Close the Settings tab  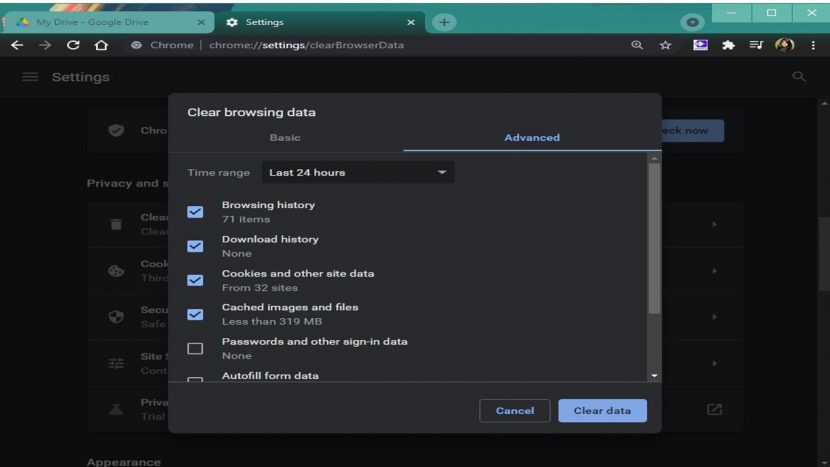(x=411, y=22)
